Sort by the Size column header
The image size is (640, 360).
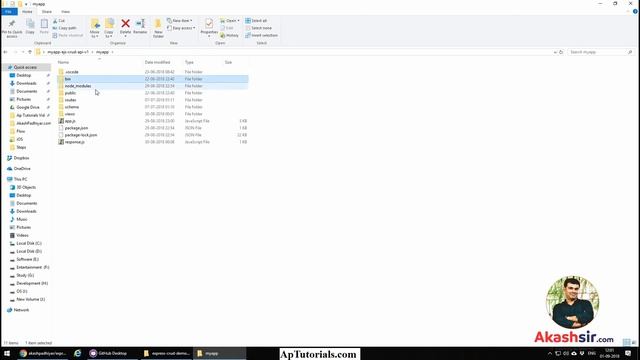click(228, 62)
